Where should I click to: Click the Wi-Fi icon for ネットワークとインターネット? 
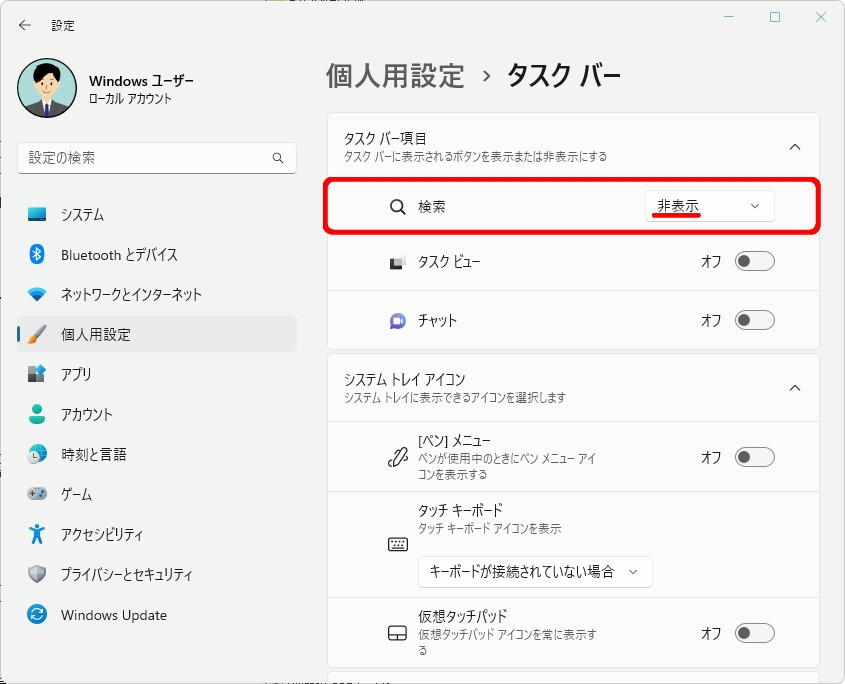click(x=37, y=294)
